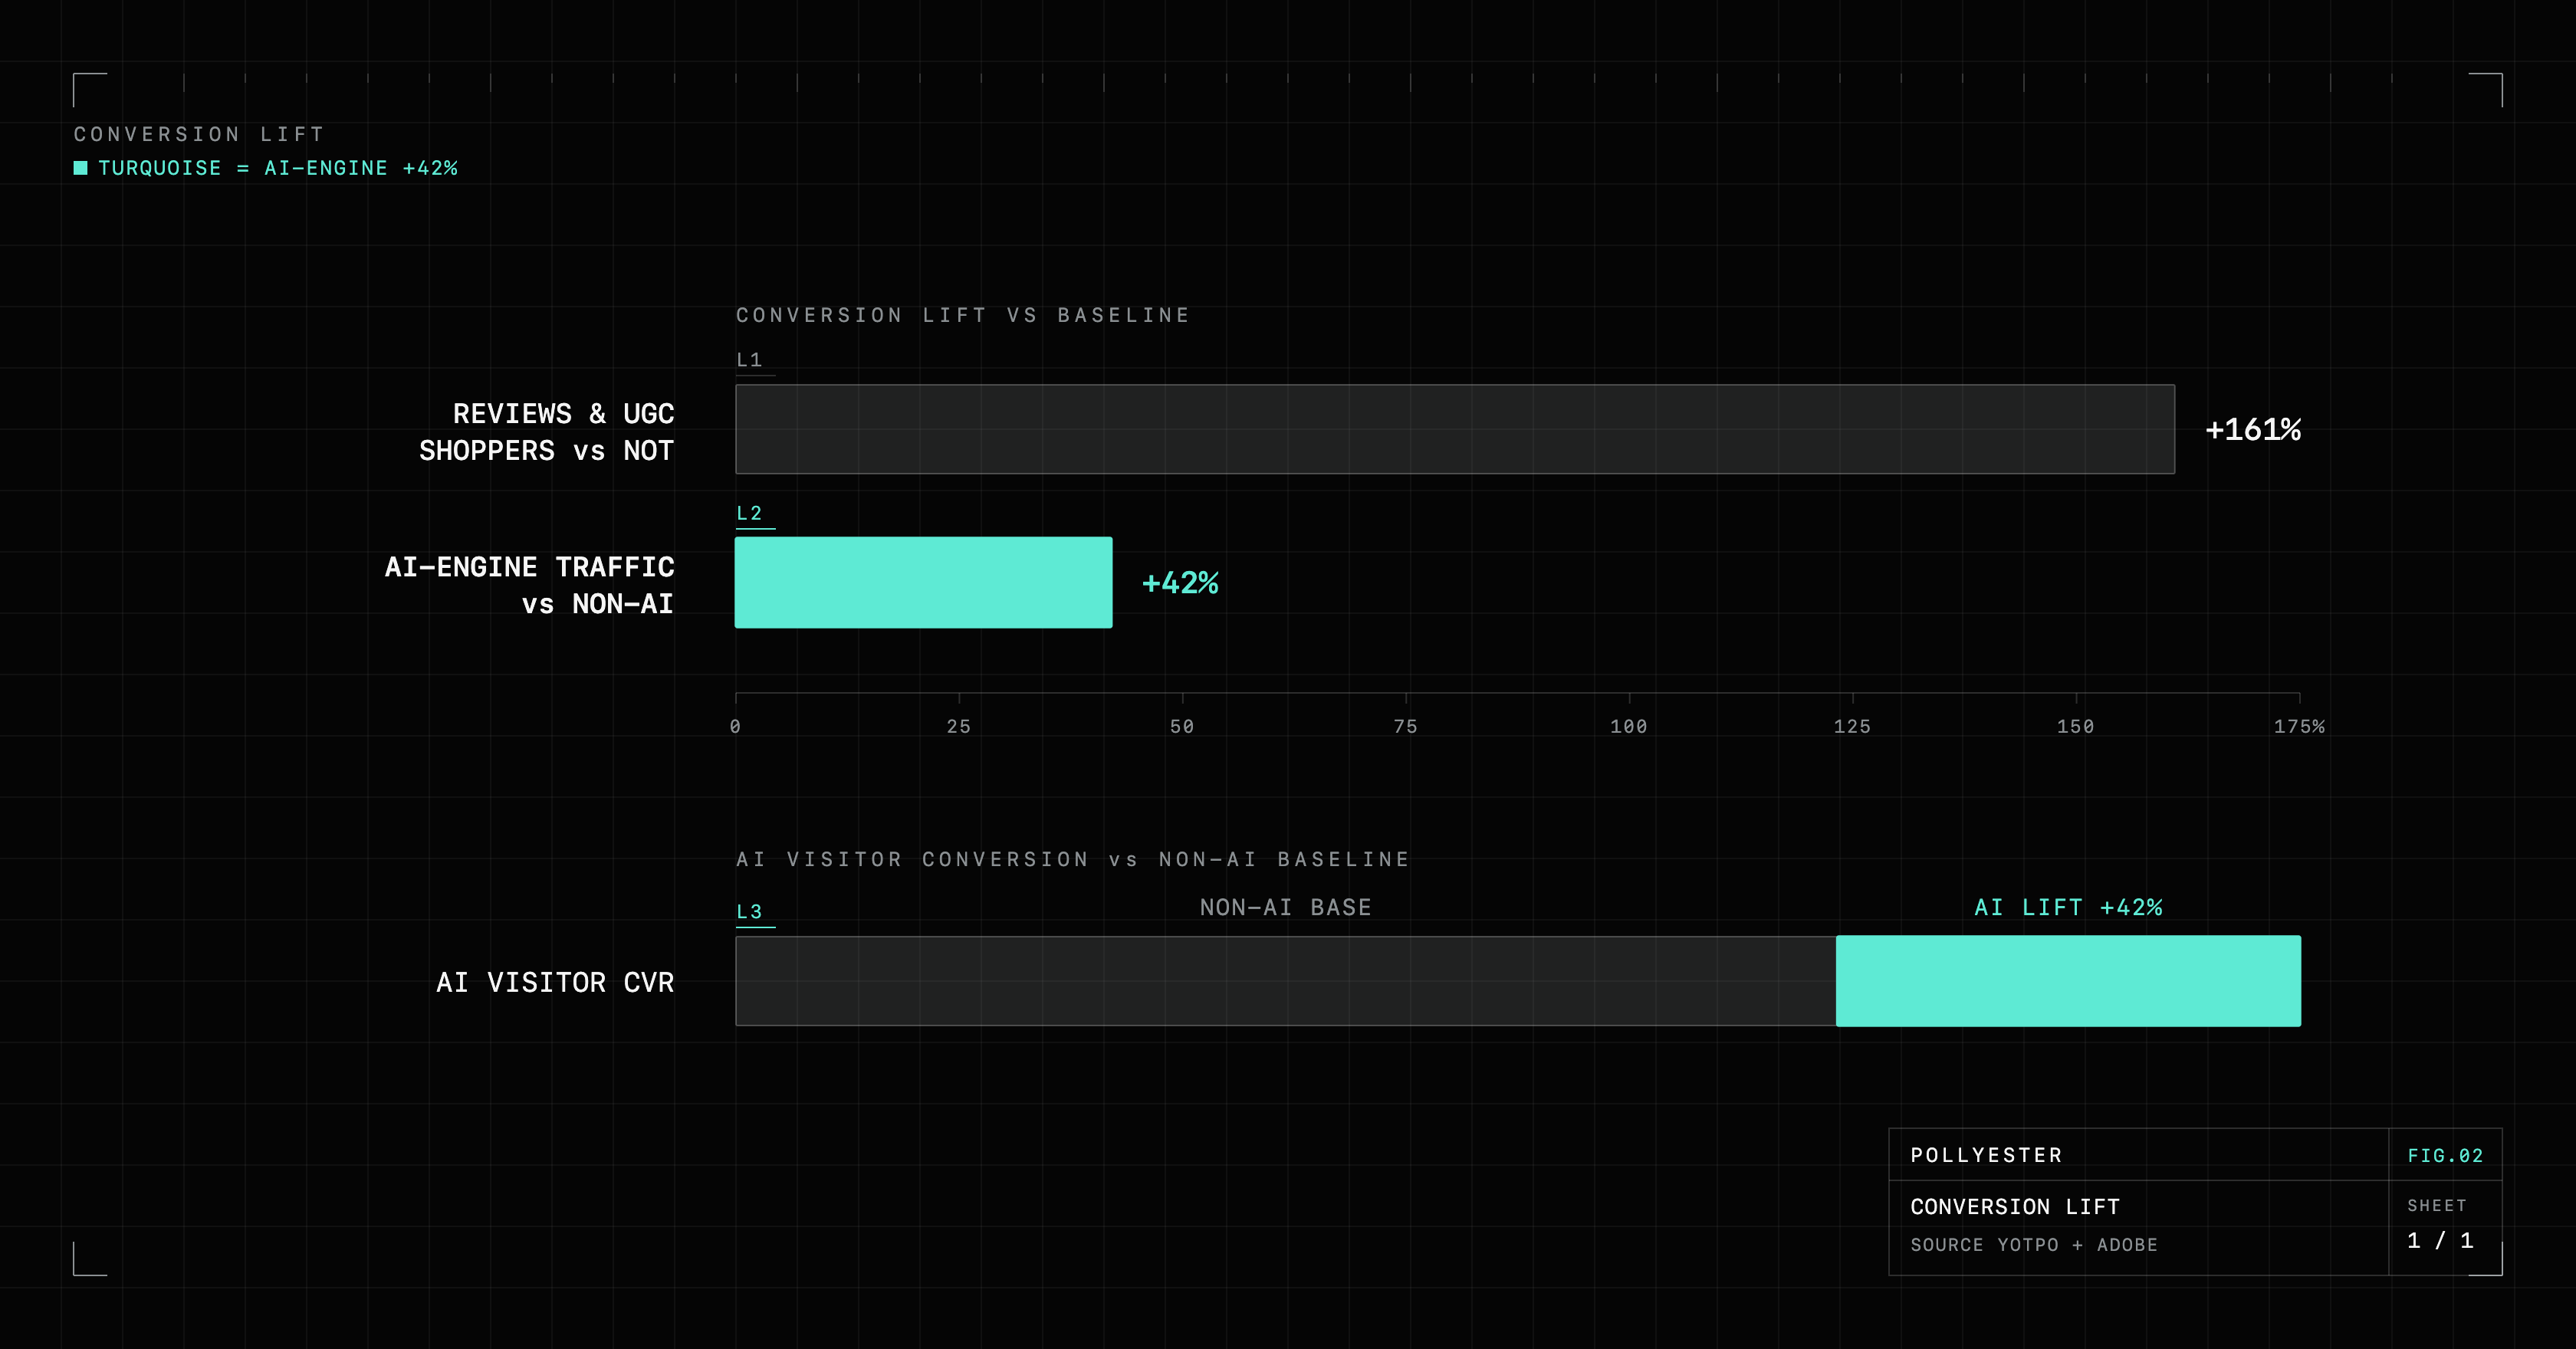Click the 'AI VISITOR CVR' row label
Viewport: 2576px width, 1349px height.
pyautogui.click(x=555, y=982)
